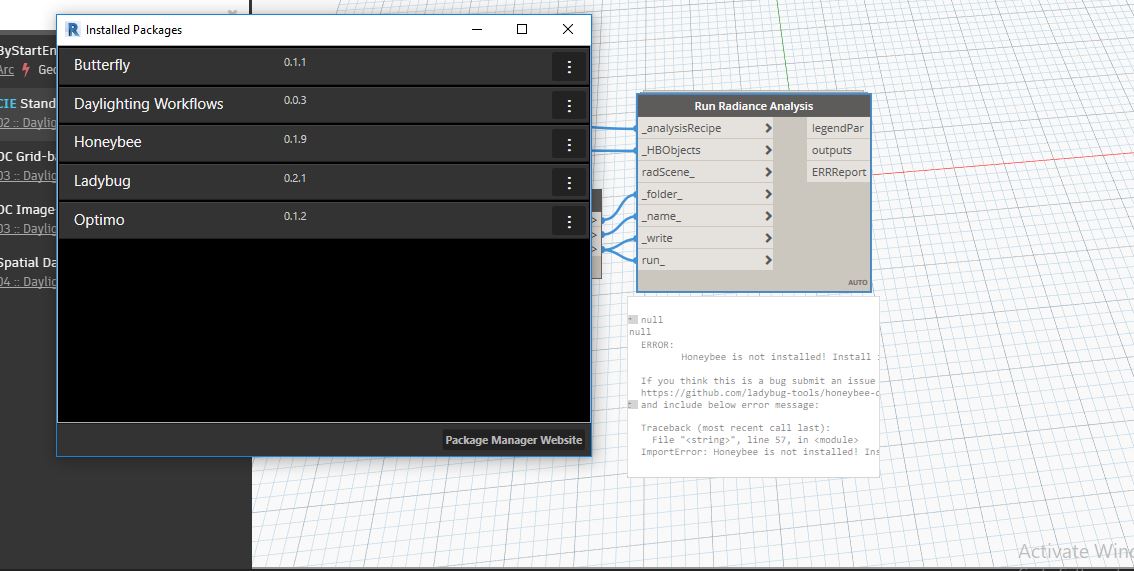Click the AUTO lacing label on node
This screenshot has width=1134, height=571.
pyautogui.click(x=858, y=283)
